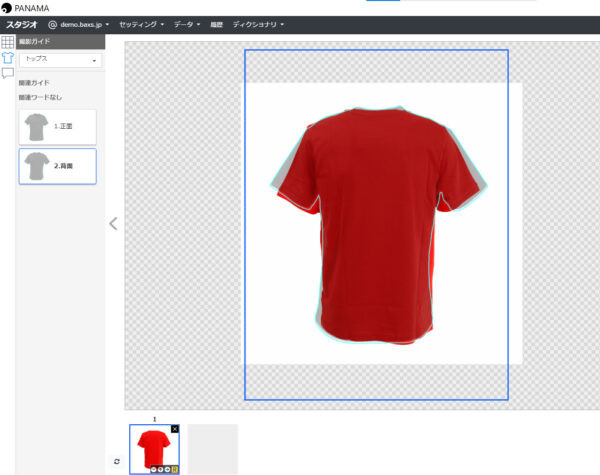600x475 pixels.
Task: Click the PANAMA logo icon
Action: 7,8
